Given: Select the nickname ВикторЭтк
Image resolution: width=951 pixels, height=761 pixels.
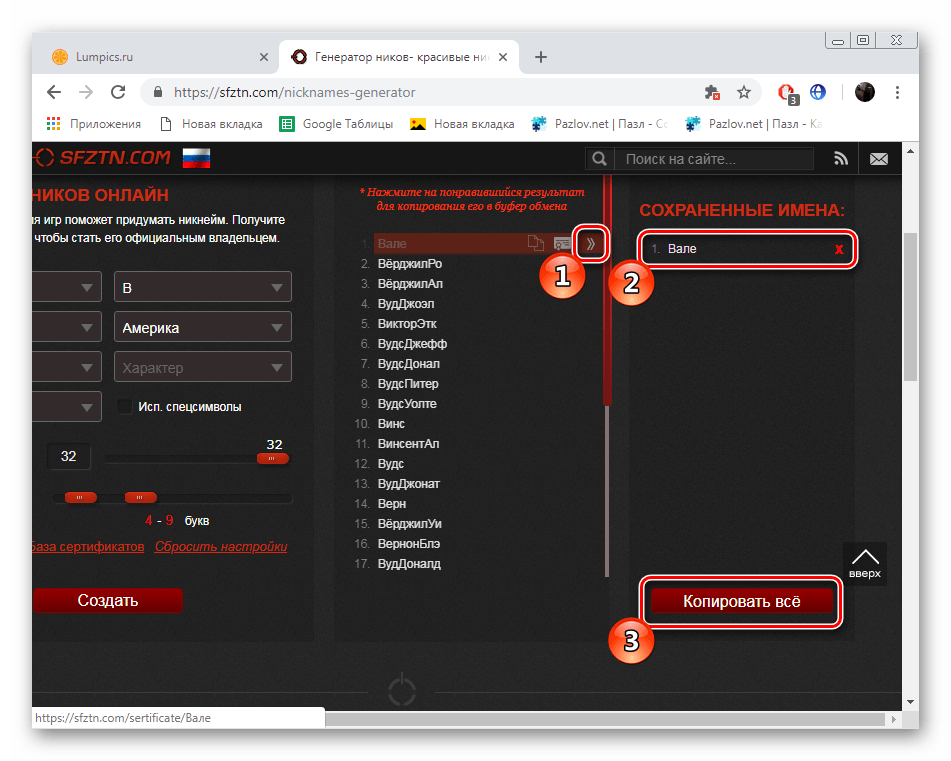Looking at the screenshot, I should click(407, 324).
